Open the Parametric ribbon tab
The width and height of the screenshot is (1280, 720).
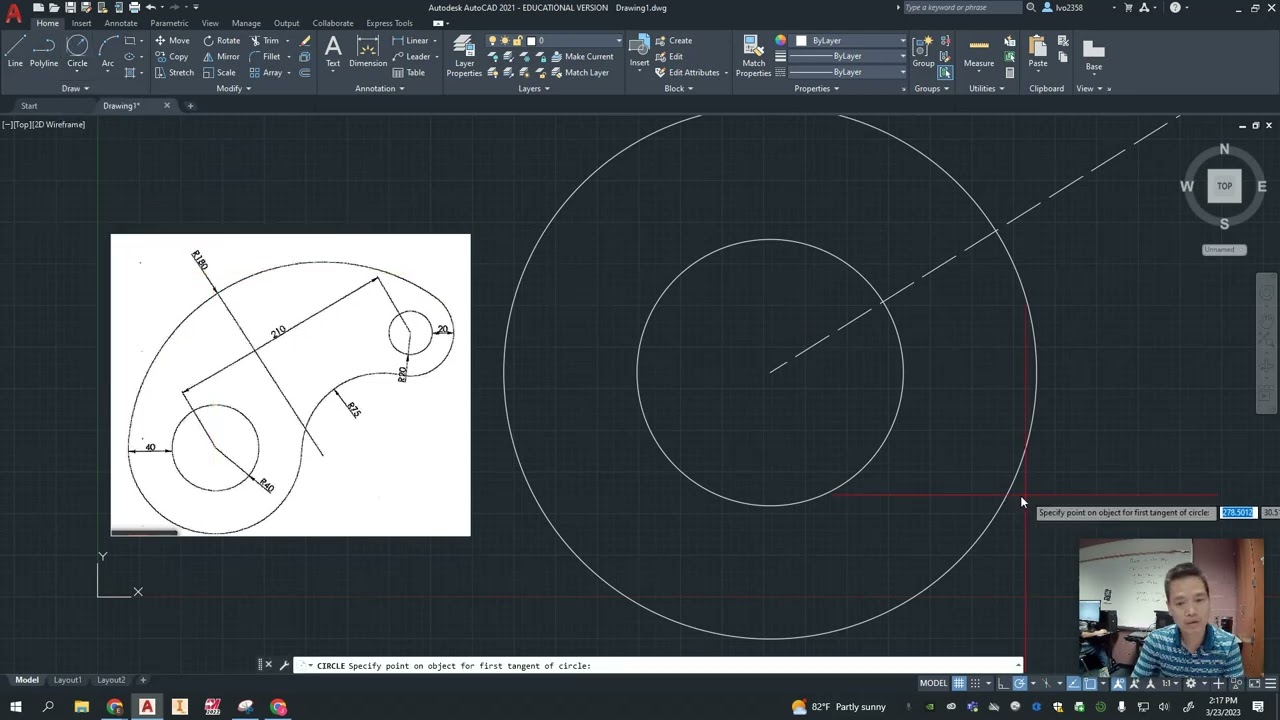[x=169, y=23]
